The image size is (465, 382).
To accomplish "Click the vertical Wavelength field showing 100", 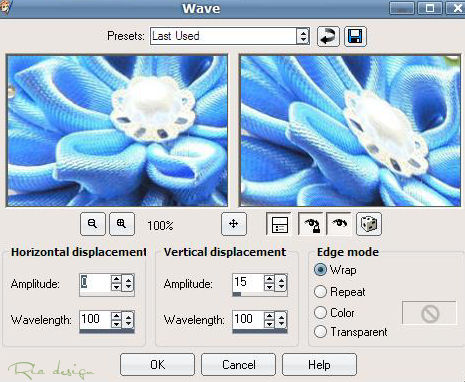I will click(x=248, y=320).
